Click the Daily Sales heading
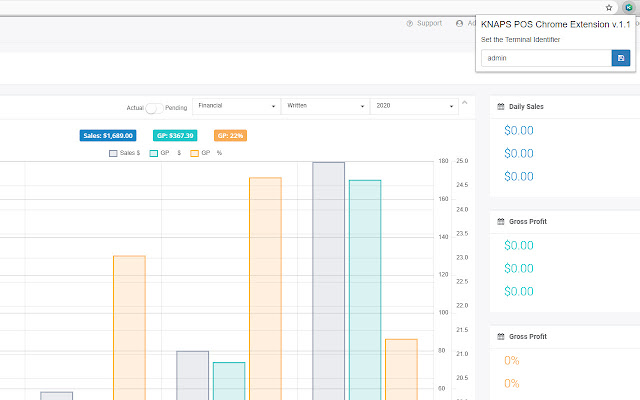The width and height of the screenshot is (640, 400). pyautogui.click(x=526, y=107)
